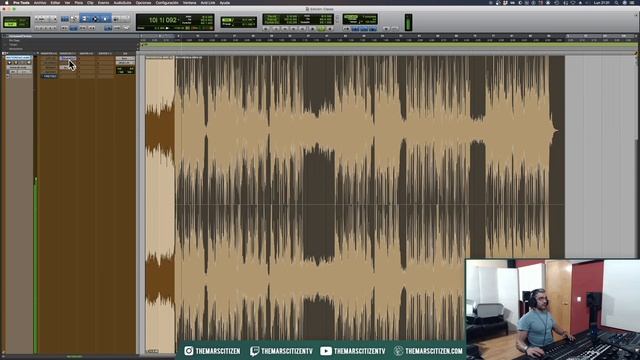Click the clock in macOS menu bar
The height and width of the screenshot is (360, 640).
click(x=601, y=2)
